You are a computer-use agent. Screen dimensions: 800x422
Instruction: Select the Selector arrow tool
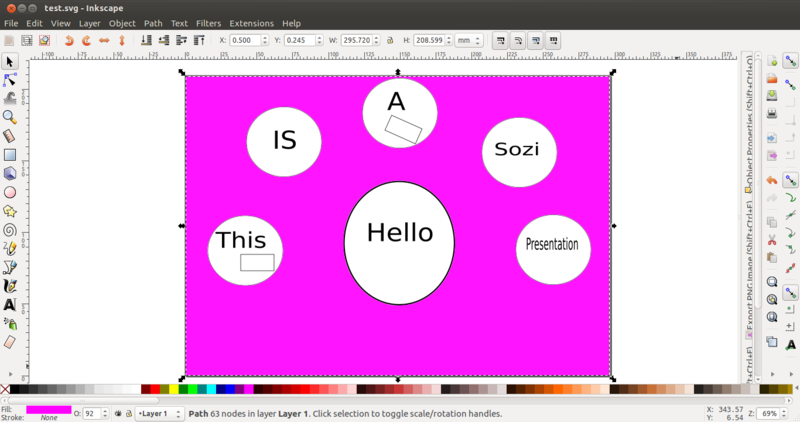click(10, 62)
